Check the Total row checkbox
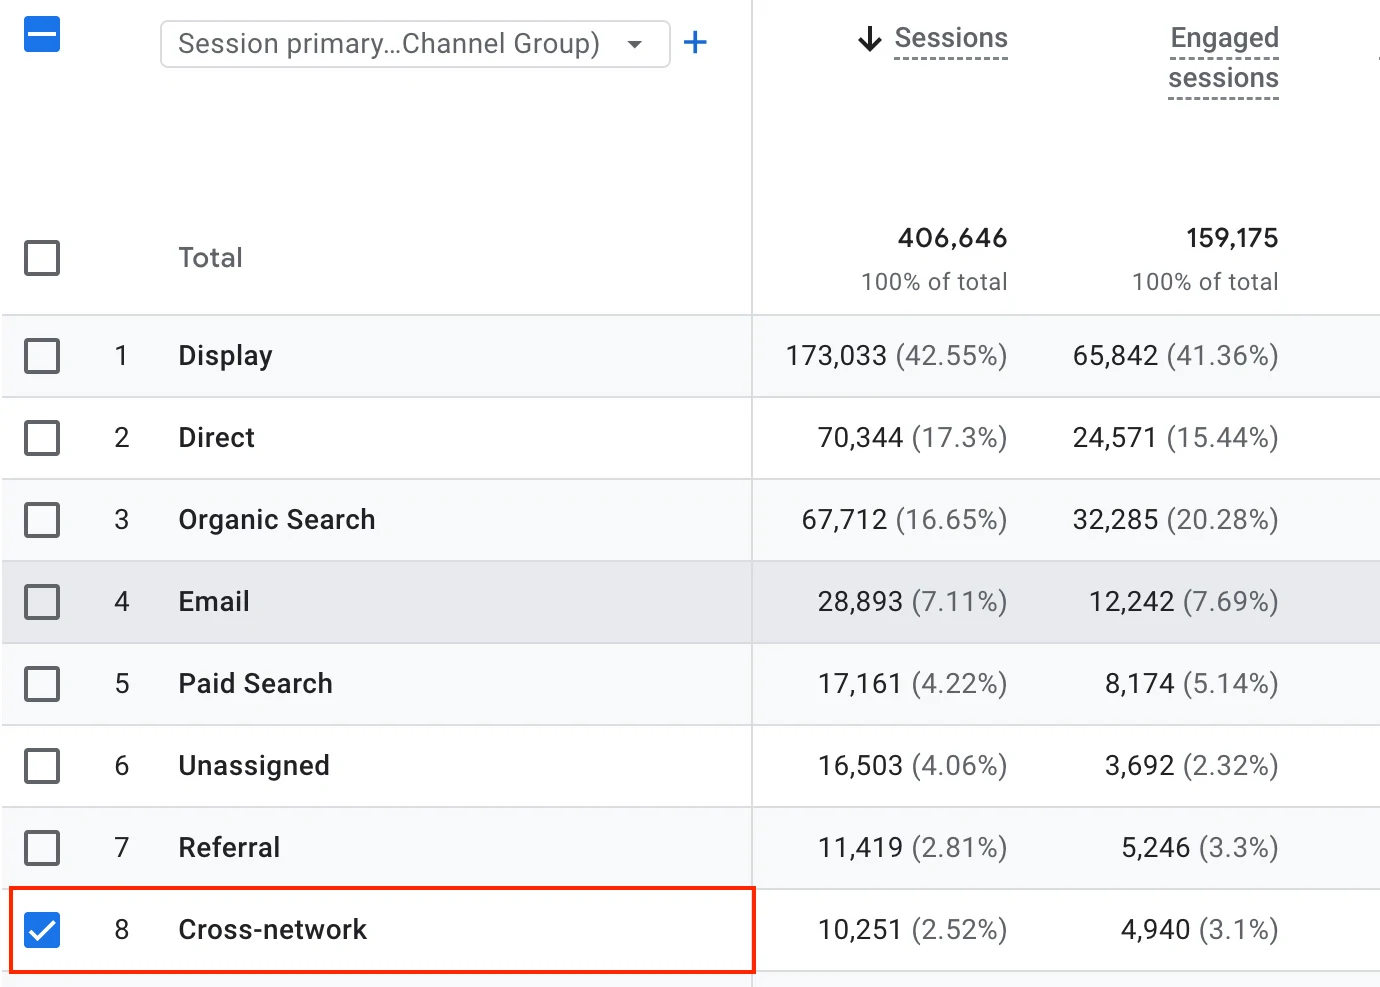 point(42,258)
